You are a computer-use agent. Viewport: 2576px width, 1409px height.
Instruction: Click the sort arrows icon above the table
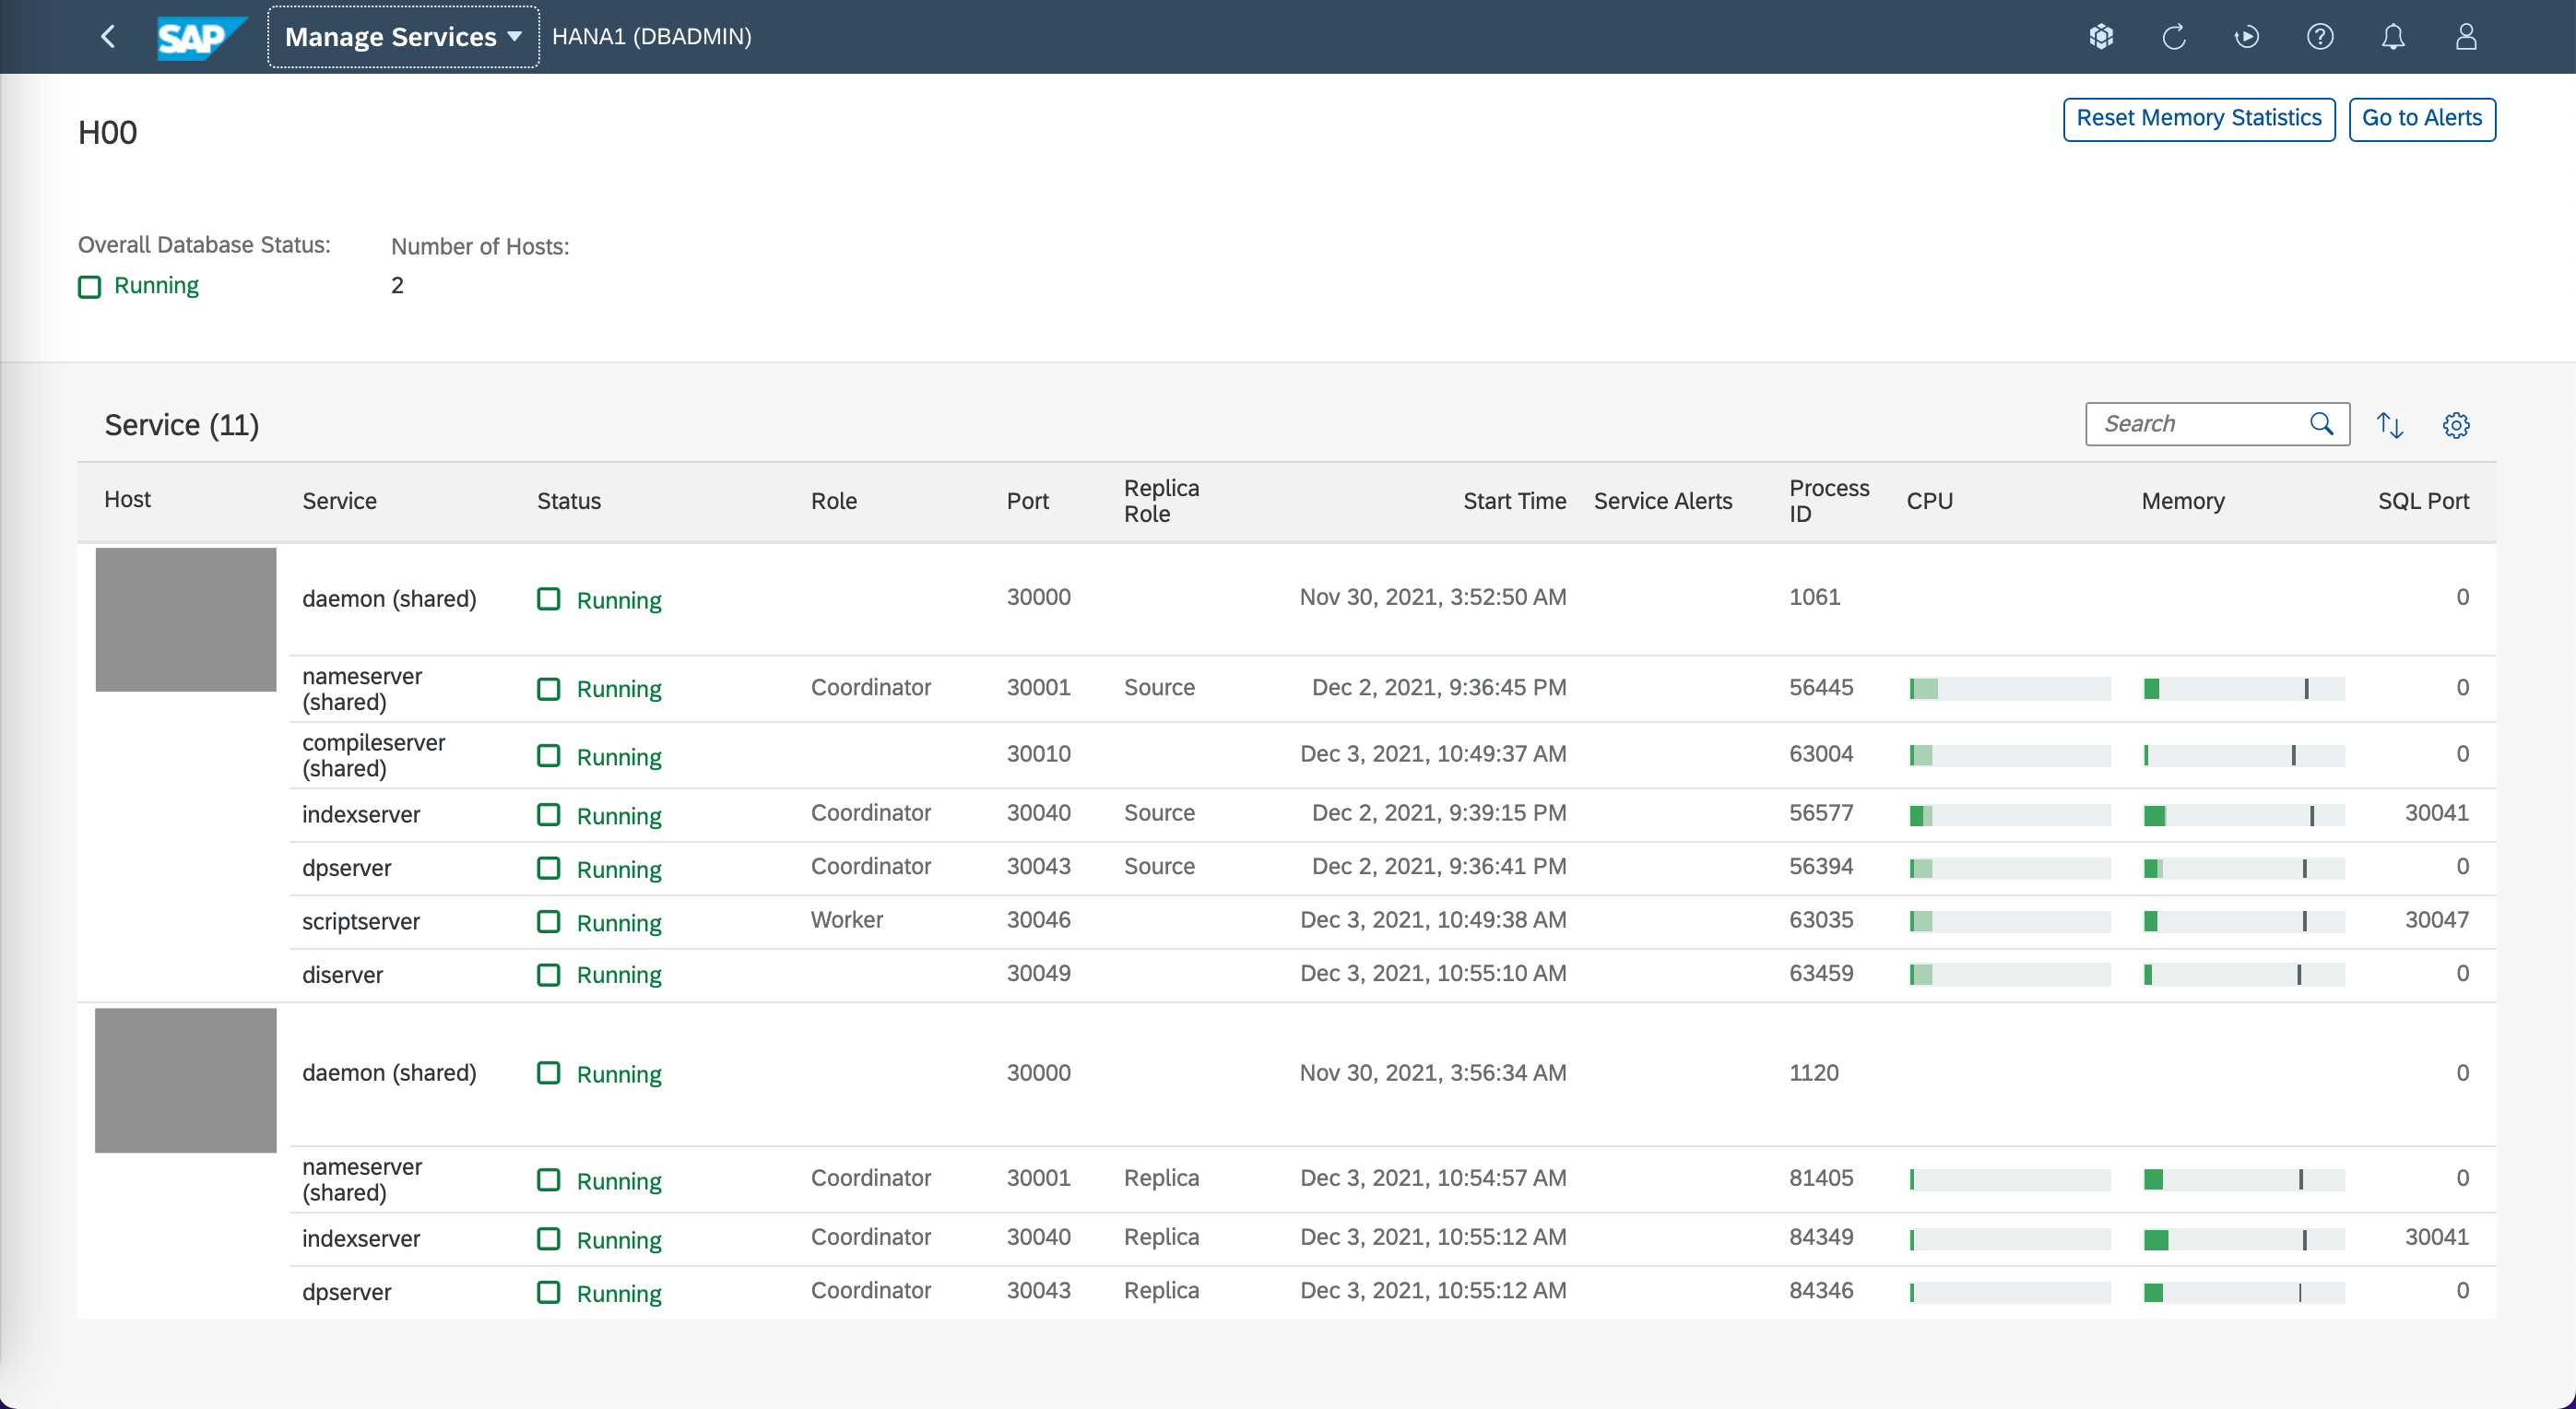pos(2390,425)
